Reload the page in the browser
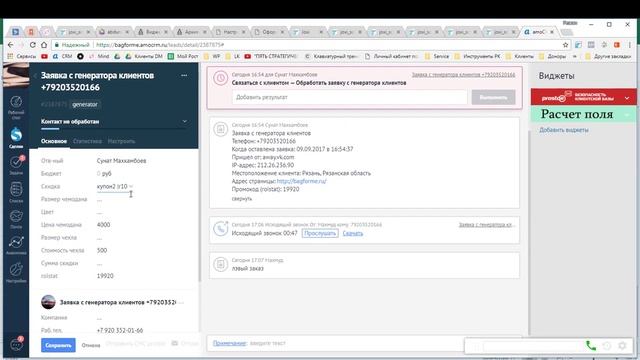Screen dimensions: 640x360 [x=33, y=45]
